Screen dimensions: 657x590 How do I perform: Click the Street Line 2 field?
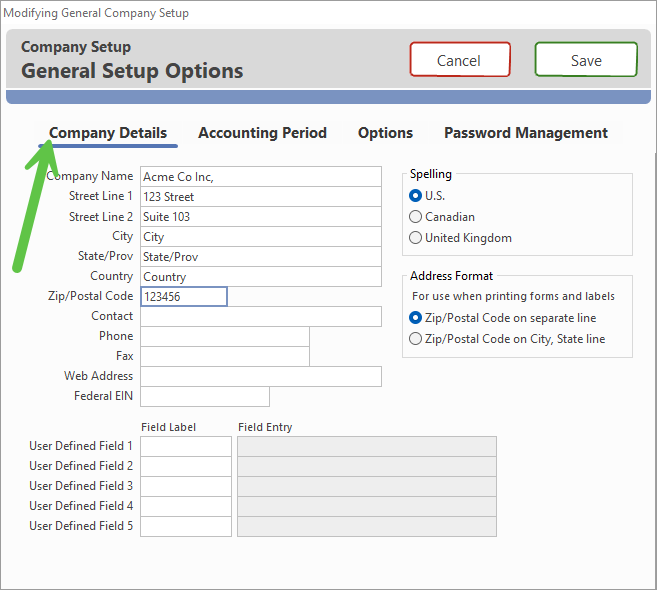coord(261,217)
